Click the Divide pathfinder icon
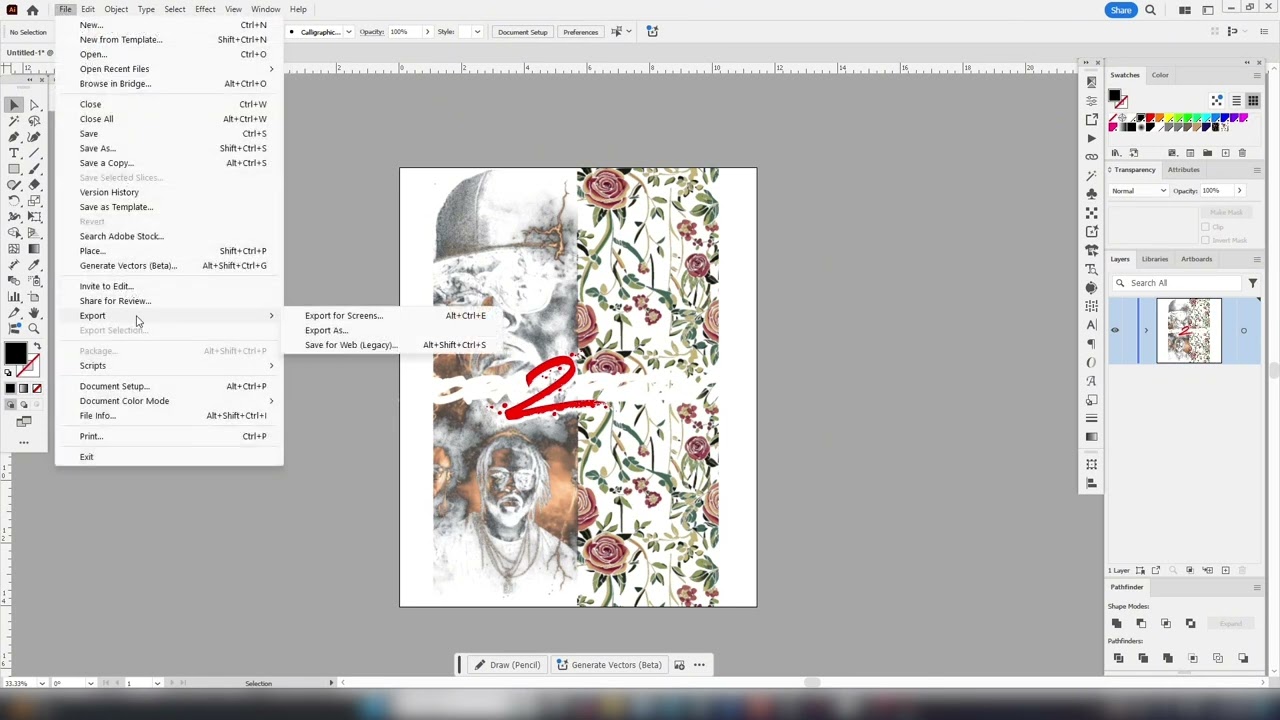 [x=1118, y=658]
